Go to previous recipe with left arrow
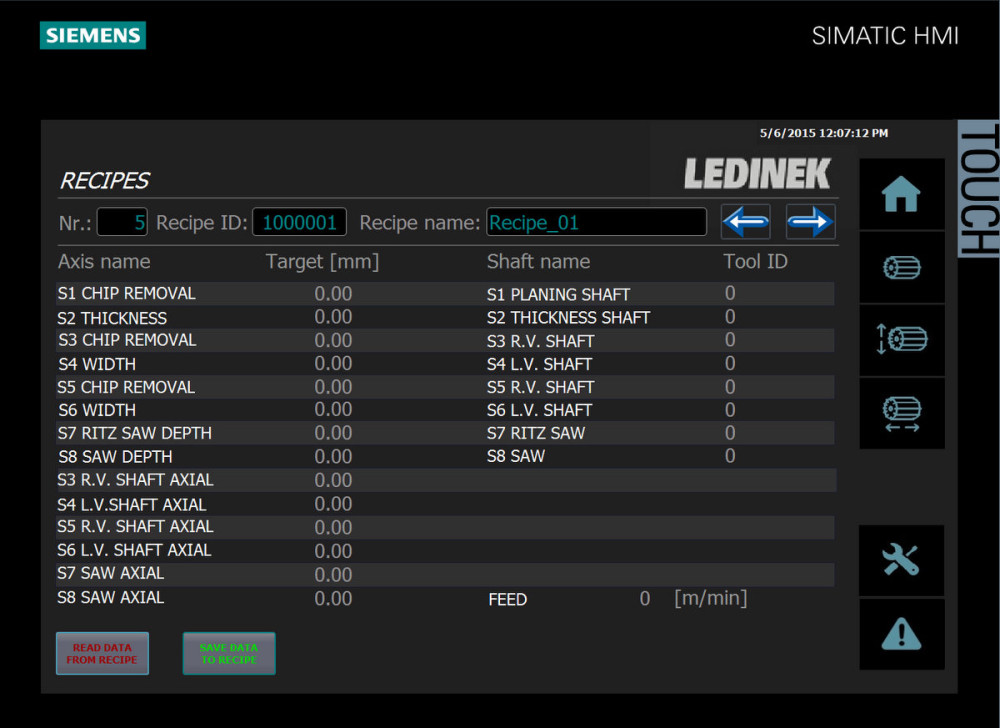 746,222
